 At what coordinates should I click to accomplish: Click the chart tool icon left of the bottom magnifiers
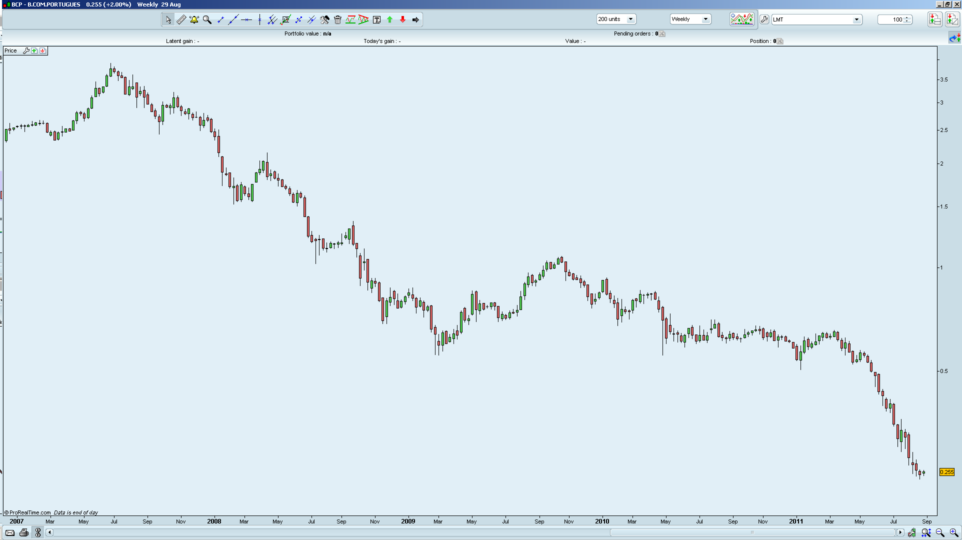[912, 533]
